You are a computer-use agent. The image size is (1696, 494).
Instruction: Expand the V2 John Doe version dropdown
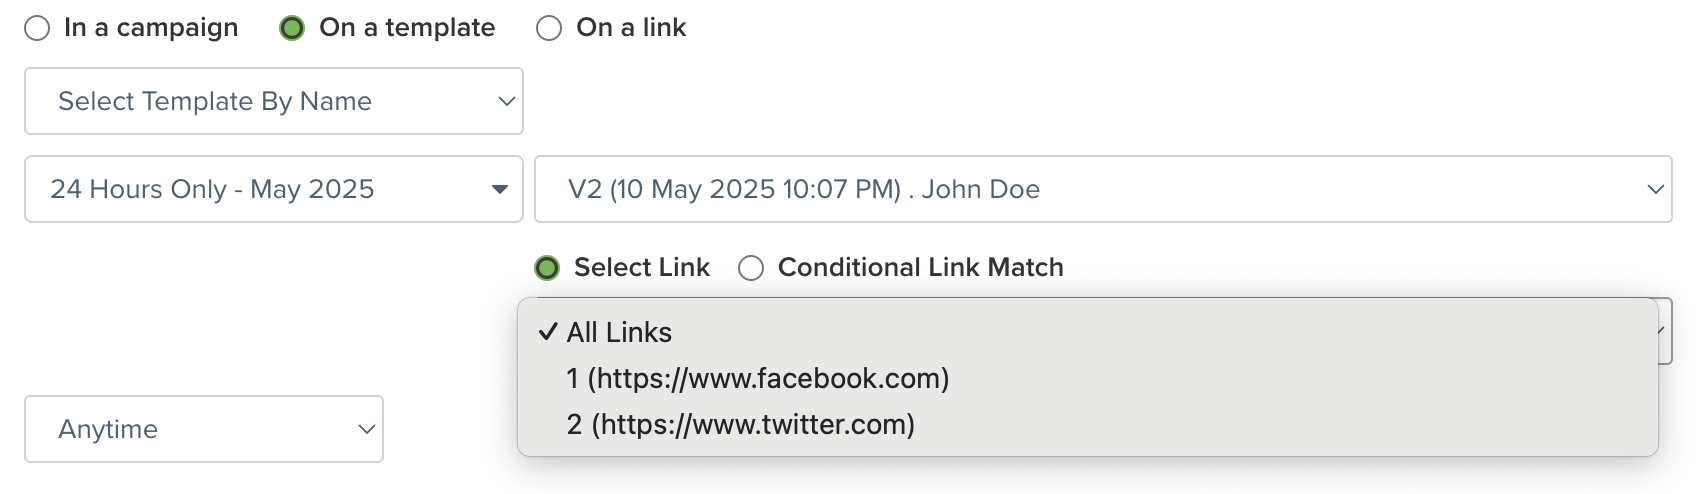click(x=1102, y=189)
